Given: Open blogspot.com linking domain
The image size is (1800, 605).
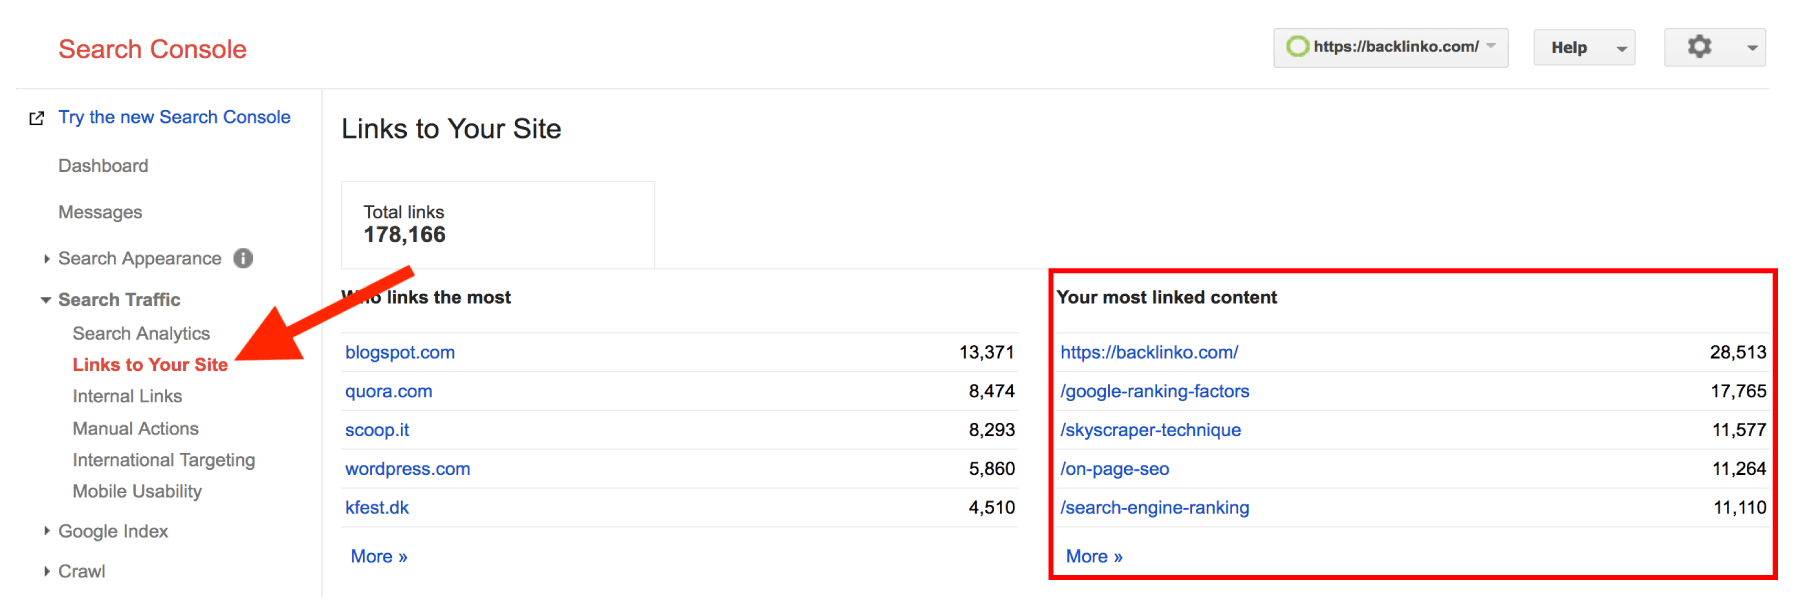Looking at the screenshot, I should point(400,352).
